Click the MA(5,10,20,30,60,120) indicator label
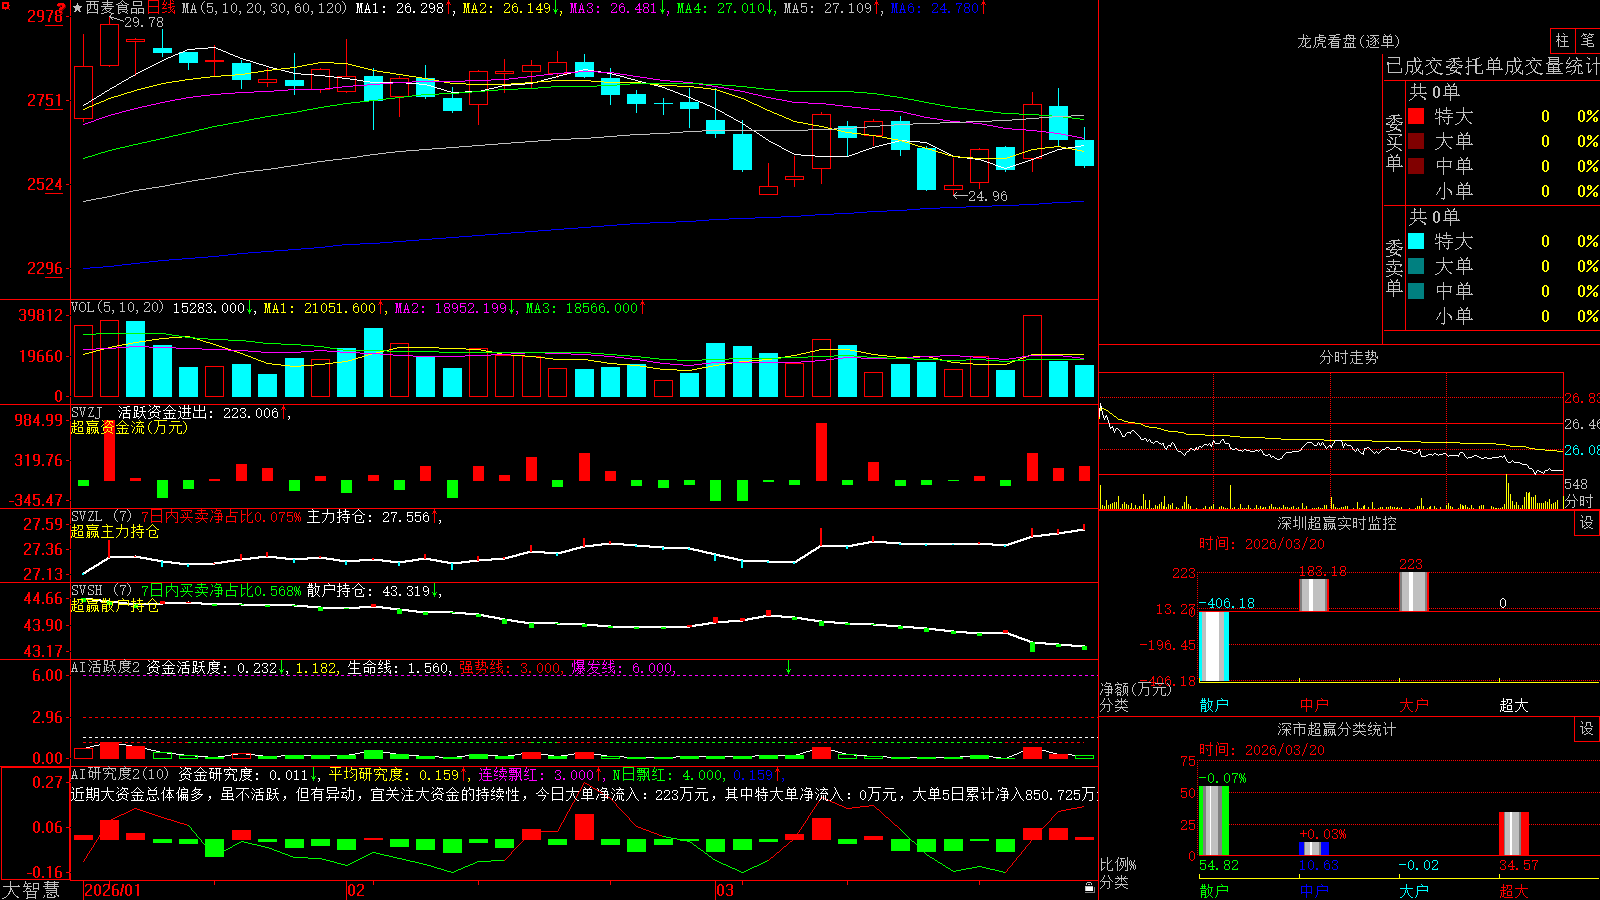The image size is (1600, 900). click(x=264, y=8)
